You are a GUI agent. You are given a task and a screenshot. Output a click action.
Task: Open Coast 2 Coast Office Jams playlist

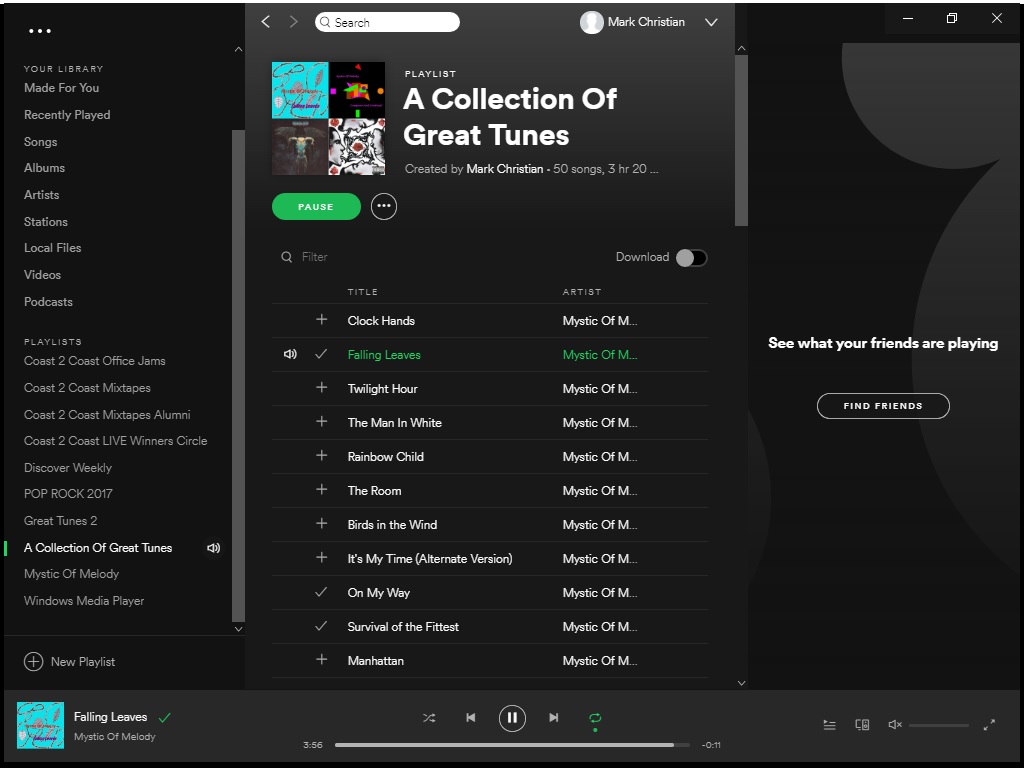(x=95, y=360)
